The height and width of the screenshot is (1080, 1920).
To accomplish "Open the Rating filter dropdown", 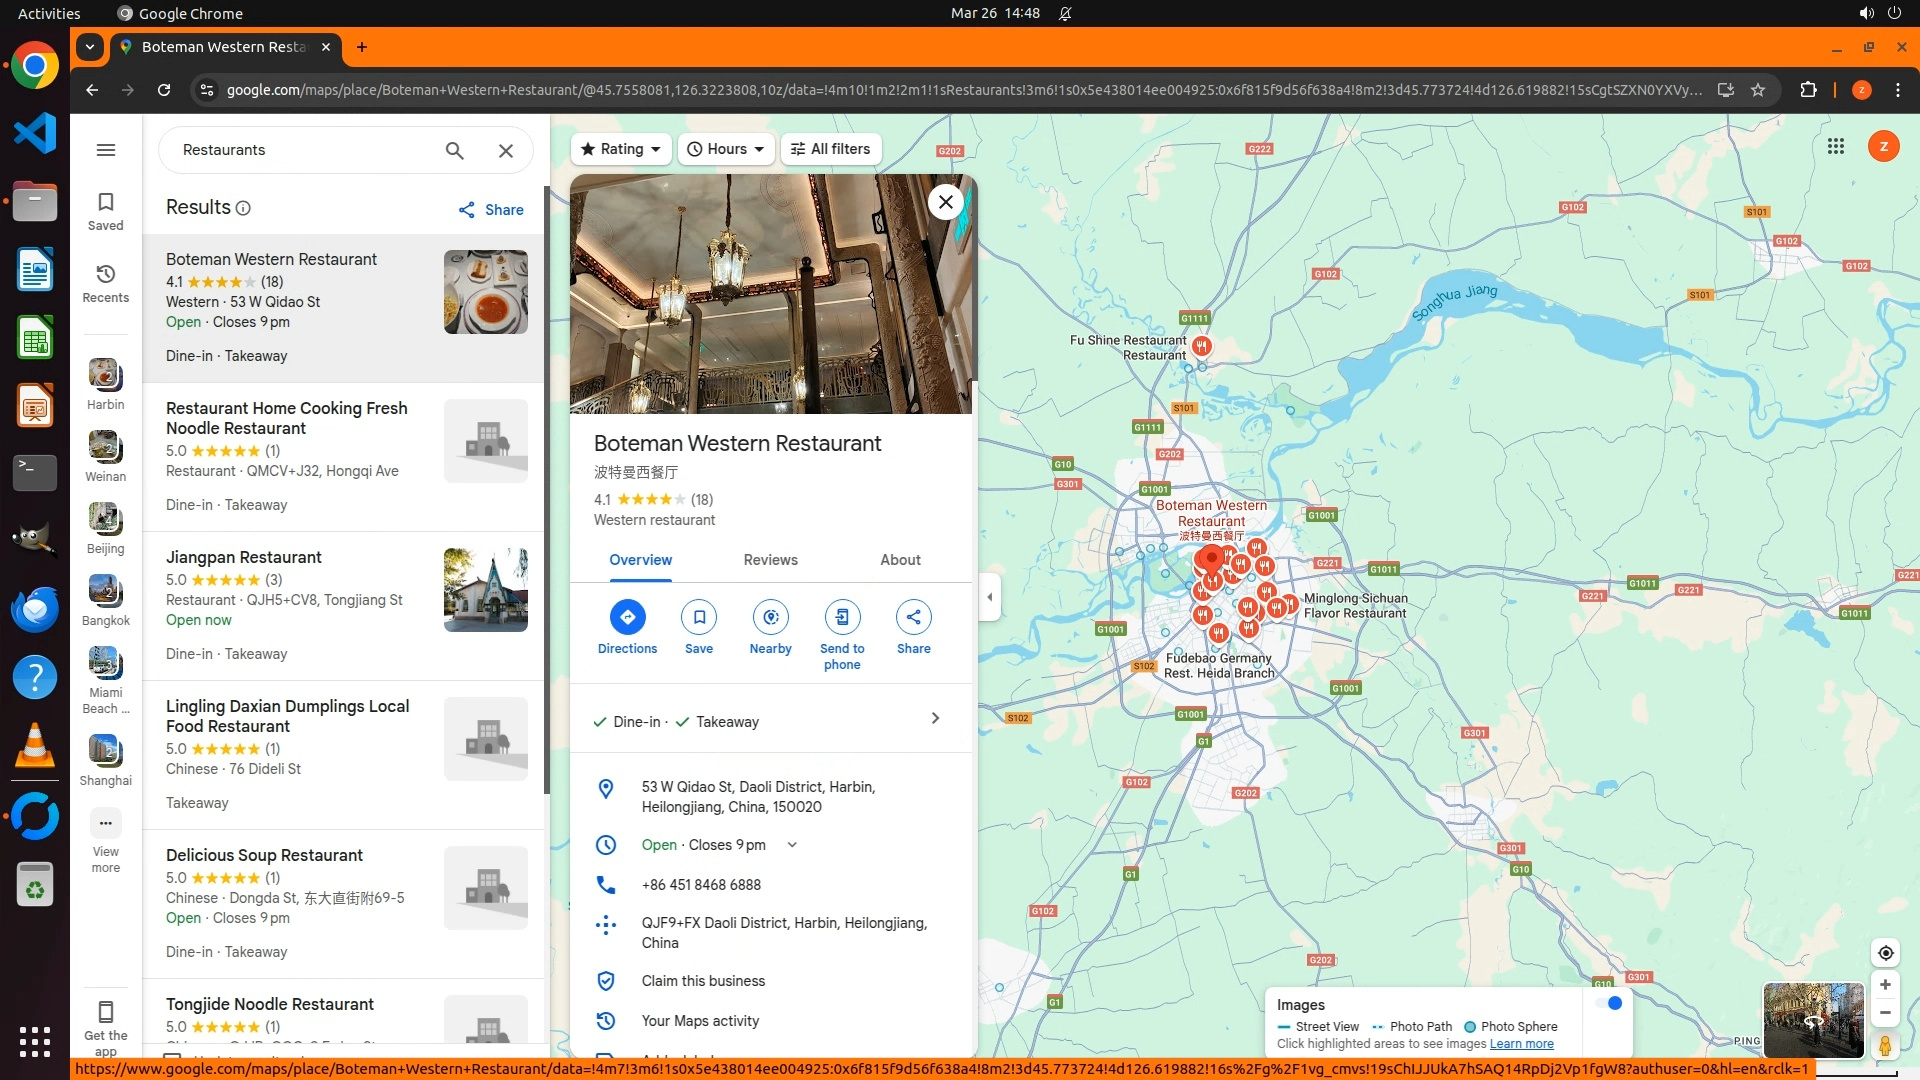I will (x=621, y=149).
